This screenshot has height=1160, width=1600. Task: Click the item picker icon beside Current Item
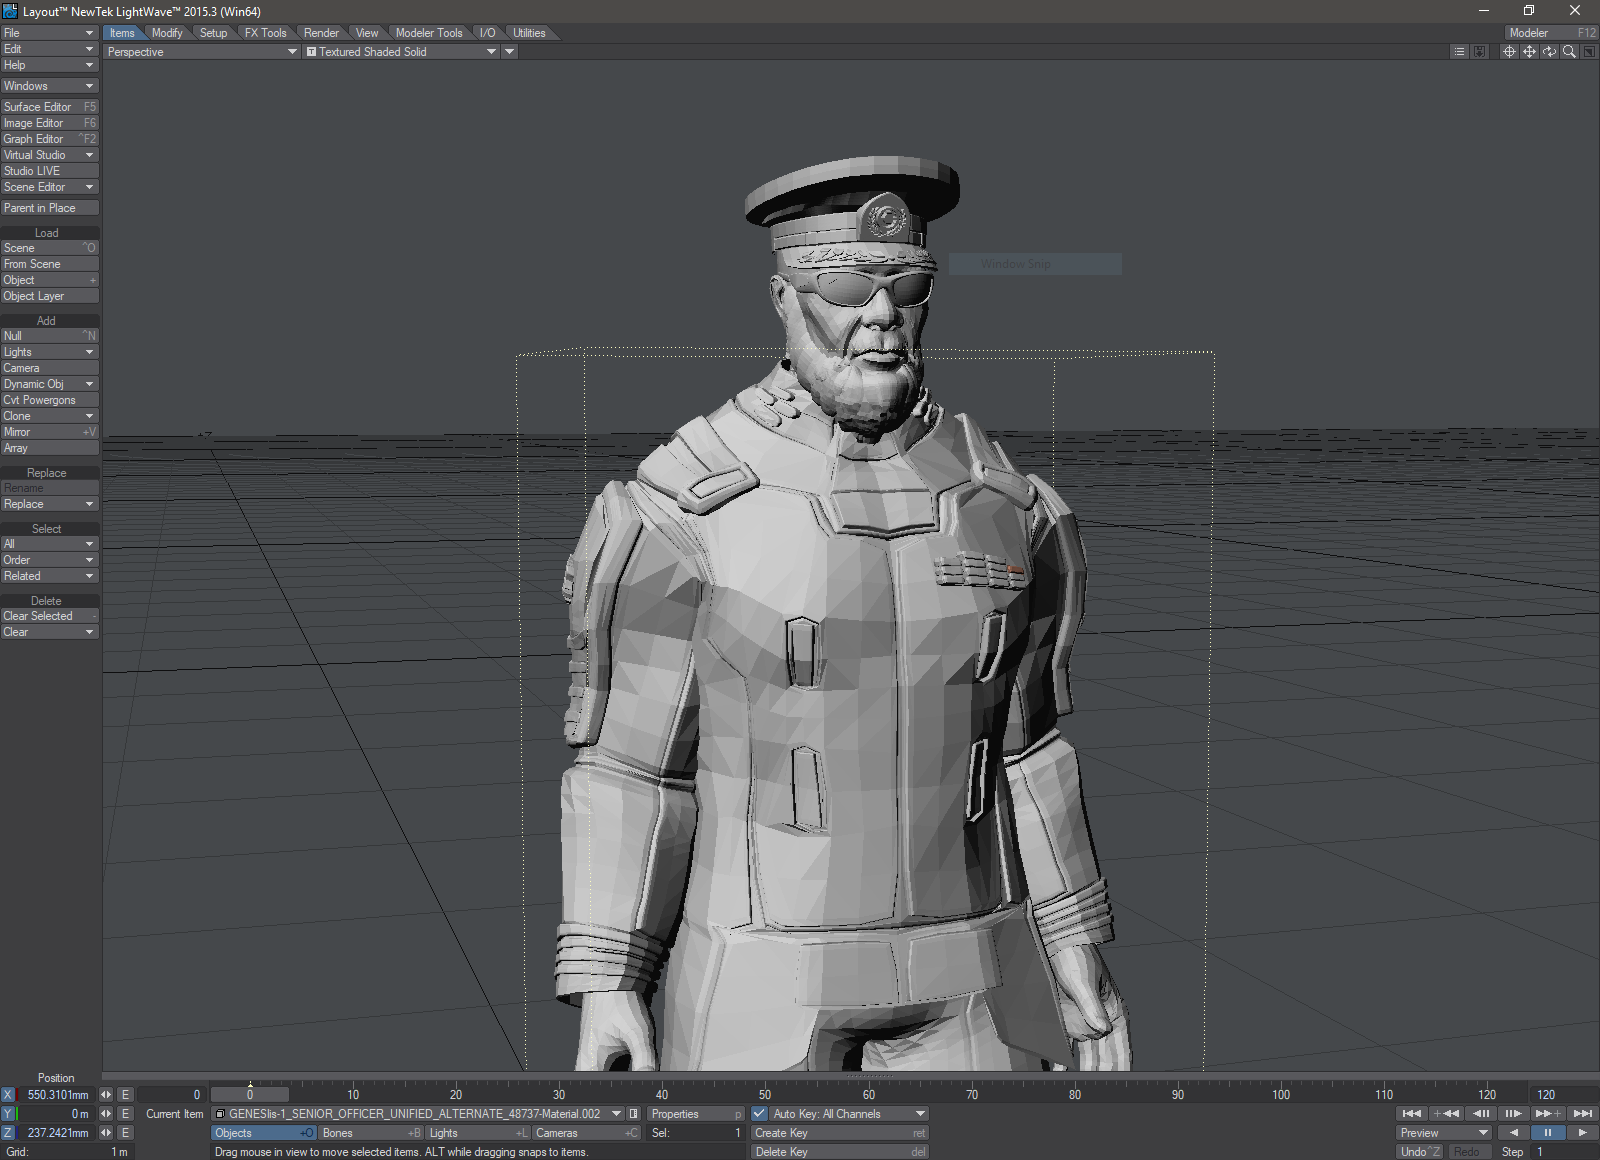point(633,1114)
